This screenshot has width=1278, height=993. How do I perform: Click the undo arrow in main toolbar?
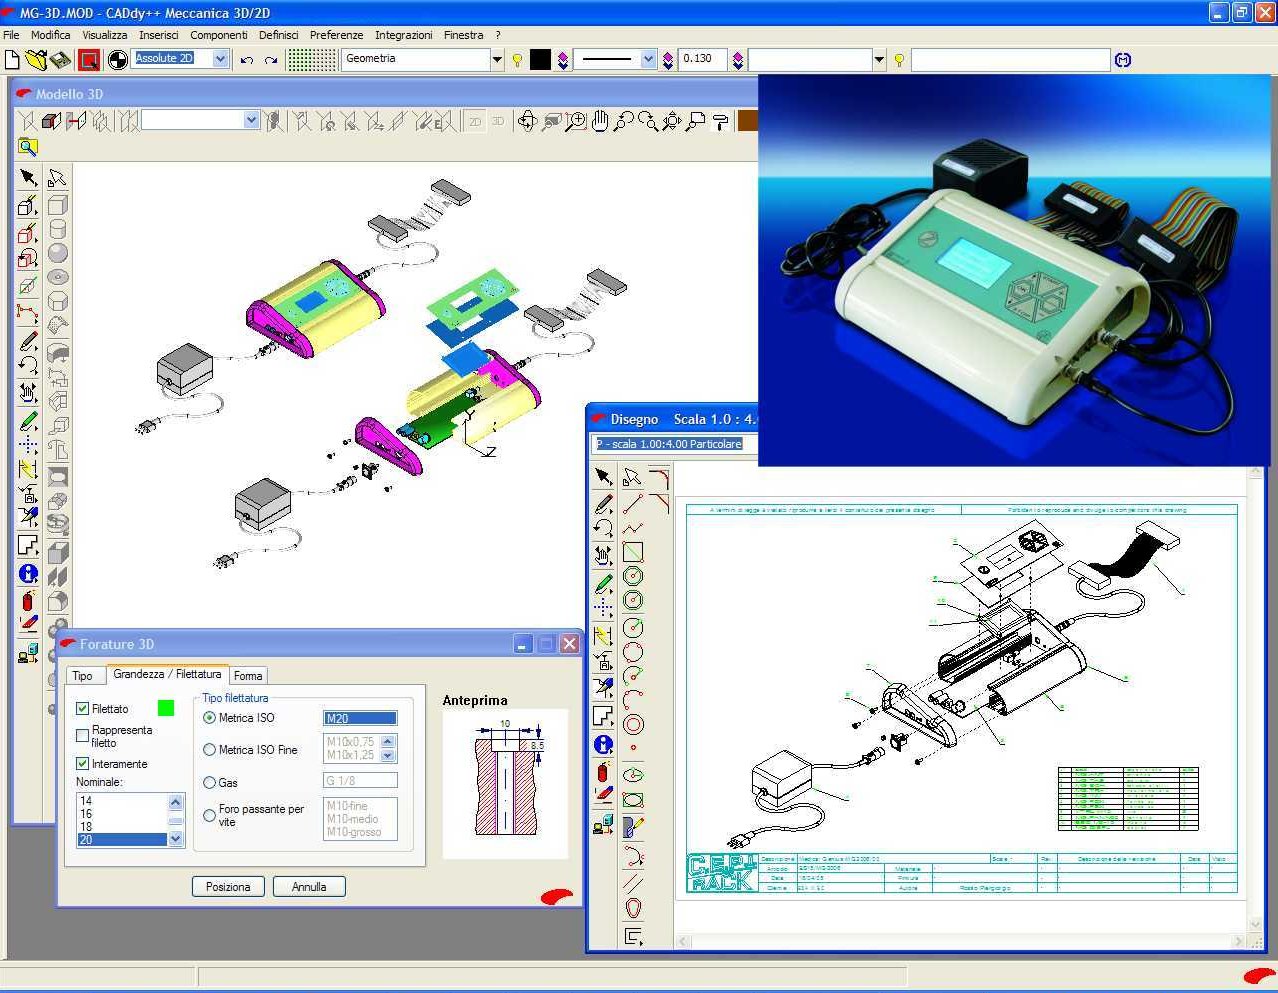coord(247,60)
